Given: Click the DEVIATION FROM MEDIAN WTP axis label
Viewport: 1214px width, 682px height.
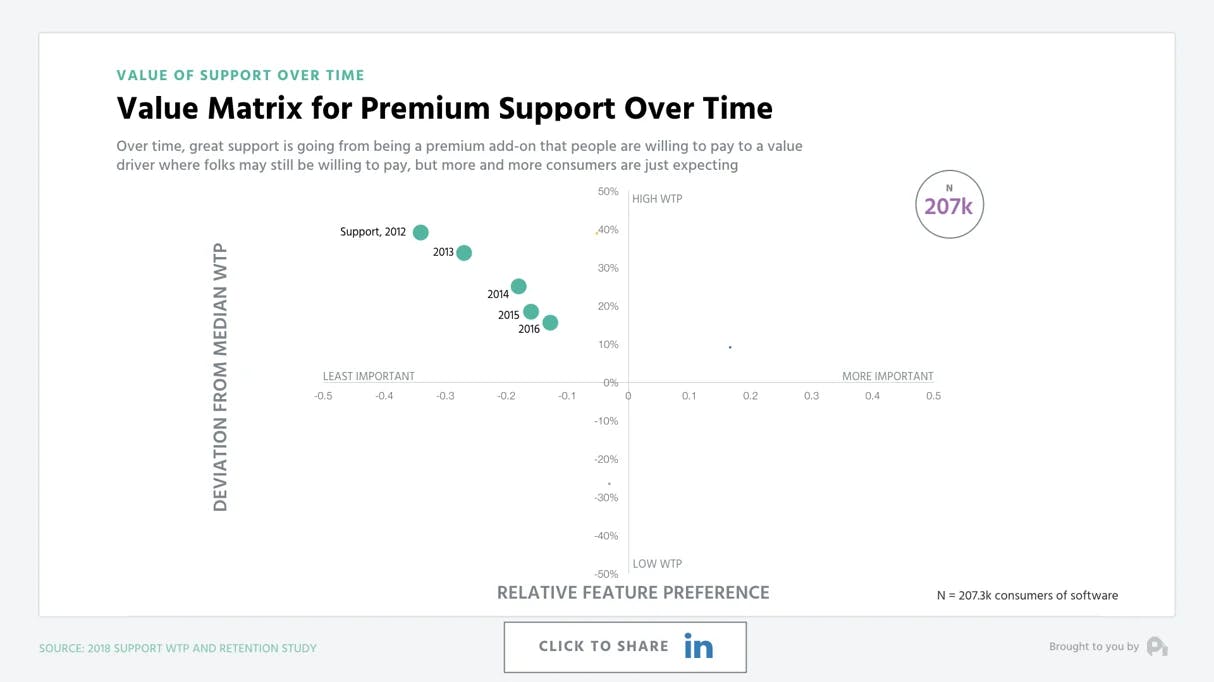Looking at the screenshot, I should pos(220,377).
